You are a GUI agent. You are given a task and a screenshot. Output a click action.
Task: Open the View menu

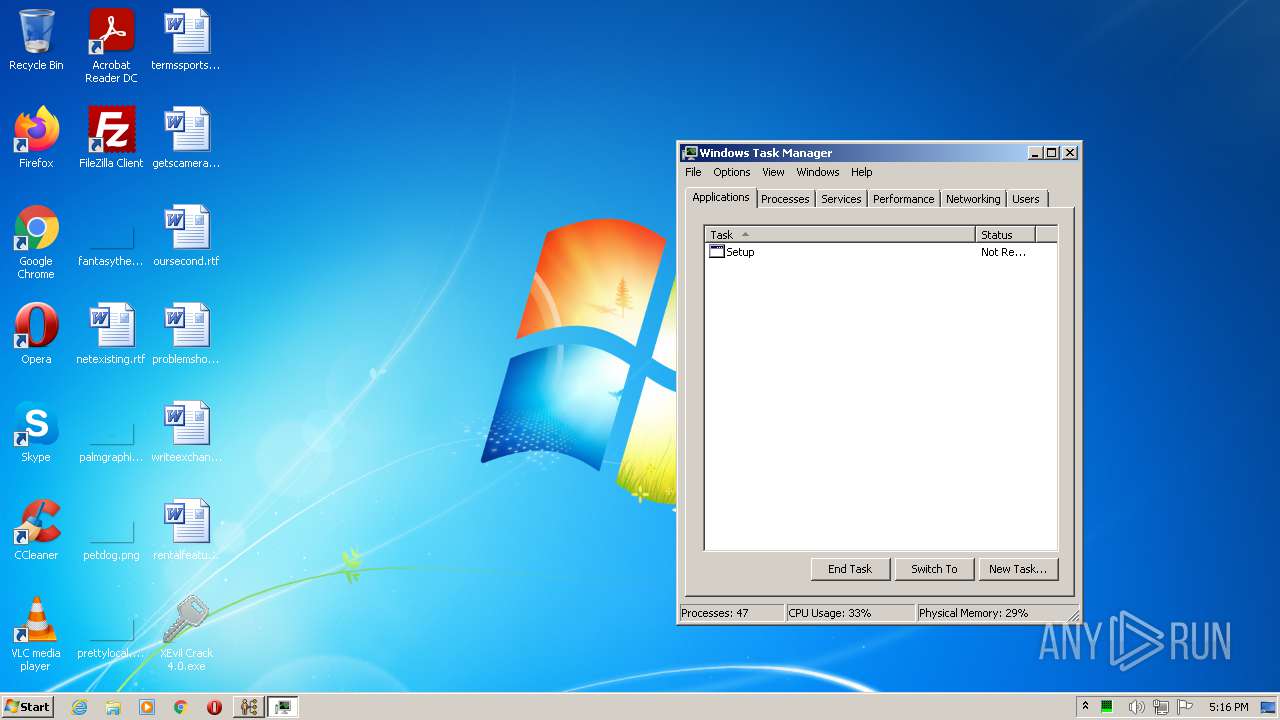click(773, 172)
